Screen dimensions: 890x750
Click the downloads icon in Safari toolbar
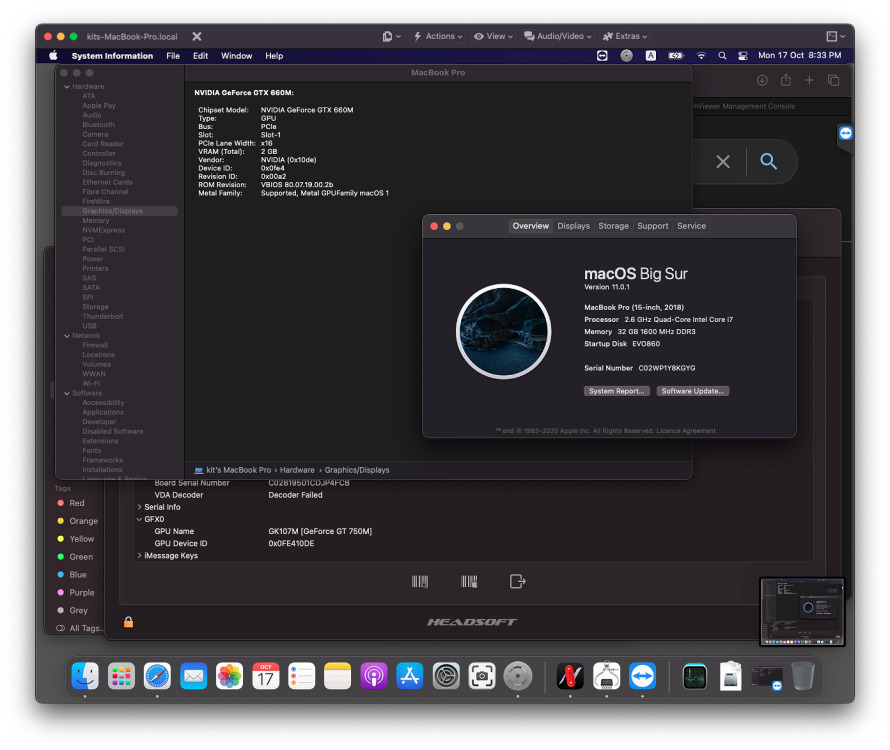(x=762, y=80)
